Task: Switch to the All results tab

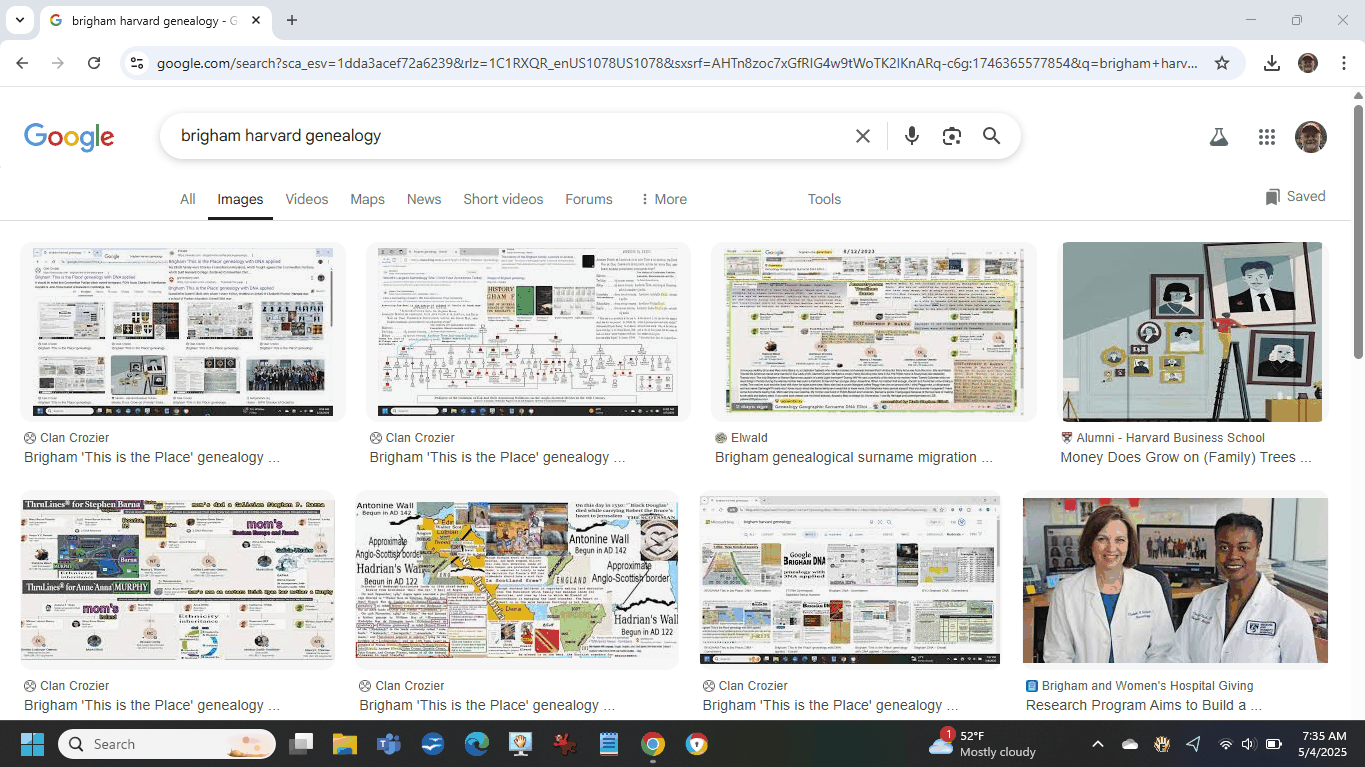Action: (x=187, y=199)
